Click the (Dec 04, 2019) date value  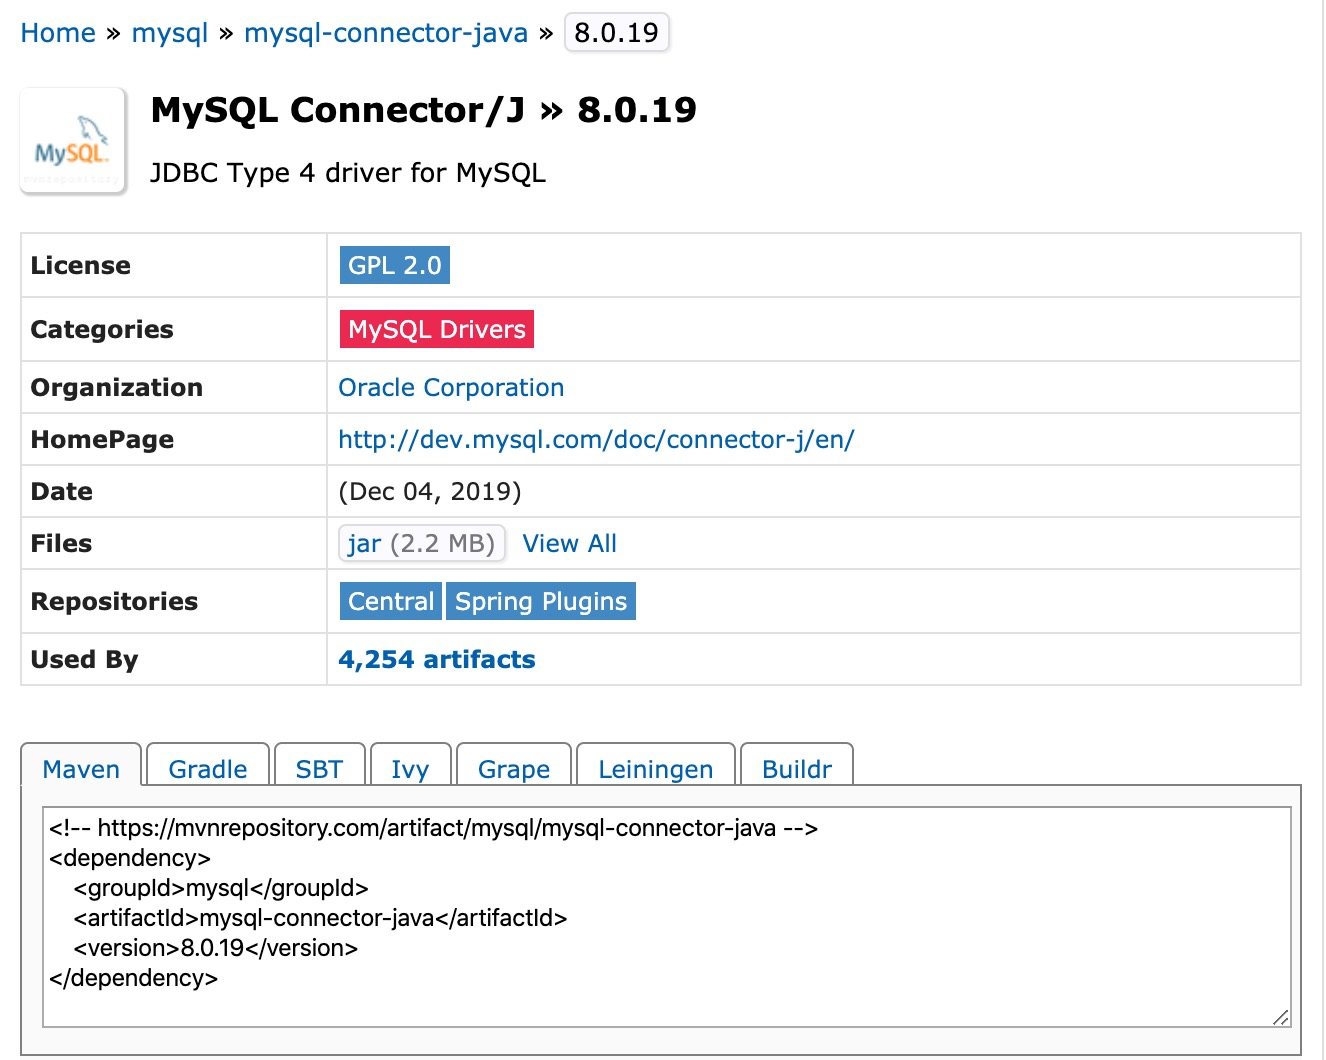click(x=430, y=492)
